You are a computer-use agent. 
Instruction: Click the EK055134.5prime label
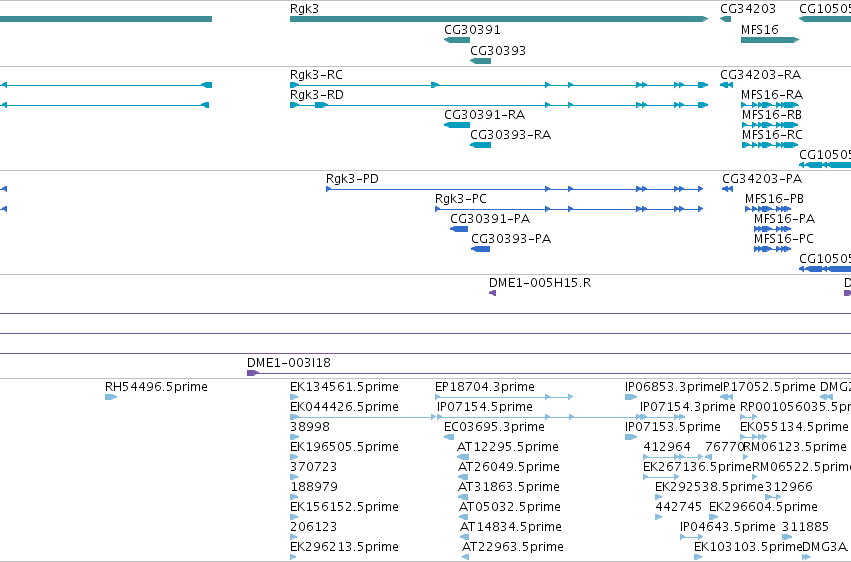(x=794, y=427)
